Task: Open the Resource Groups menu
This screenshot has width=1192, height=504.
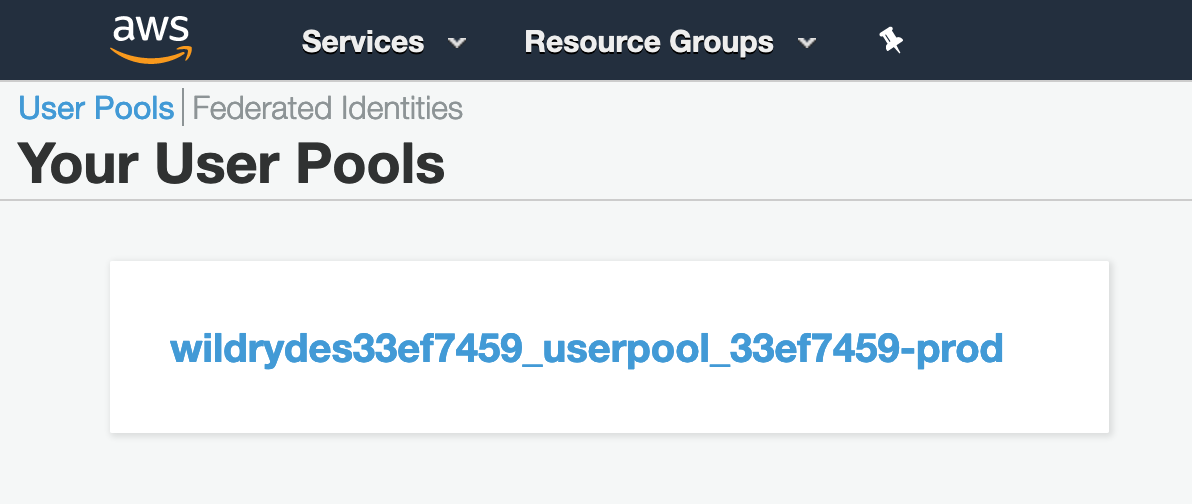Action: point(670,41)
